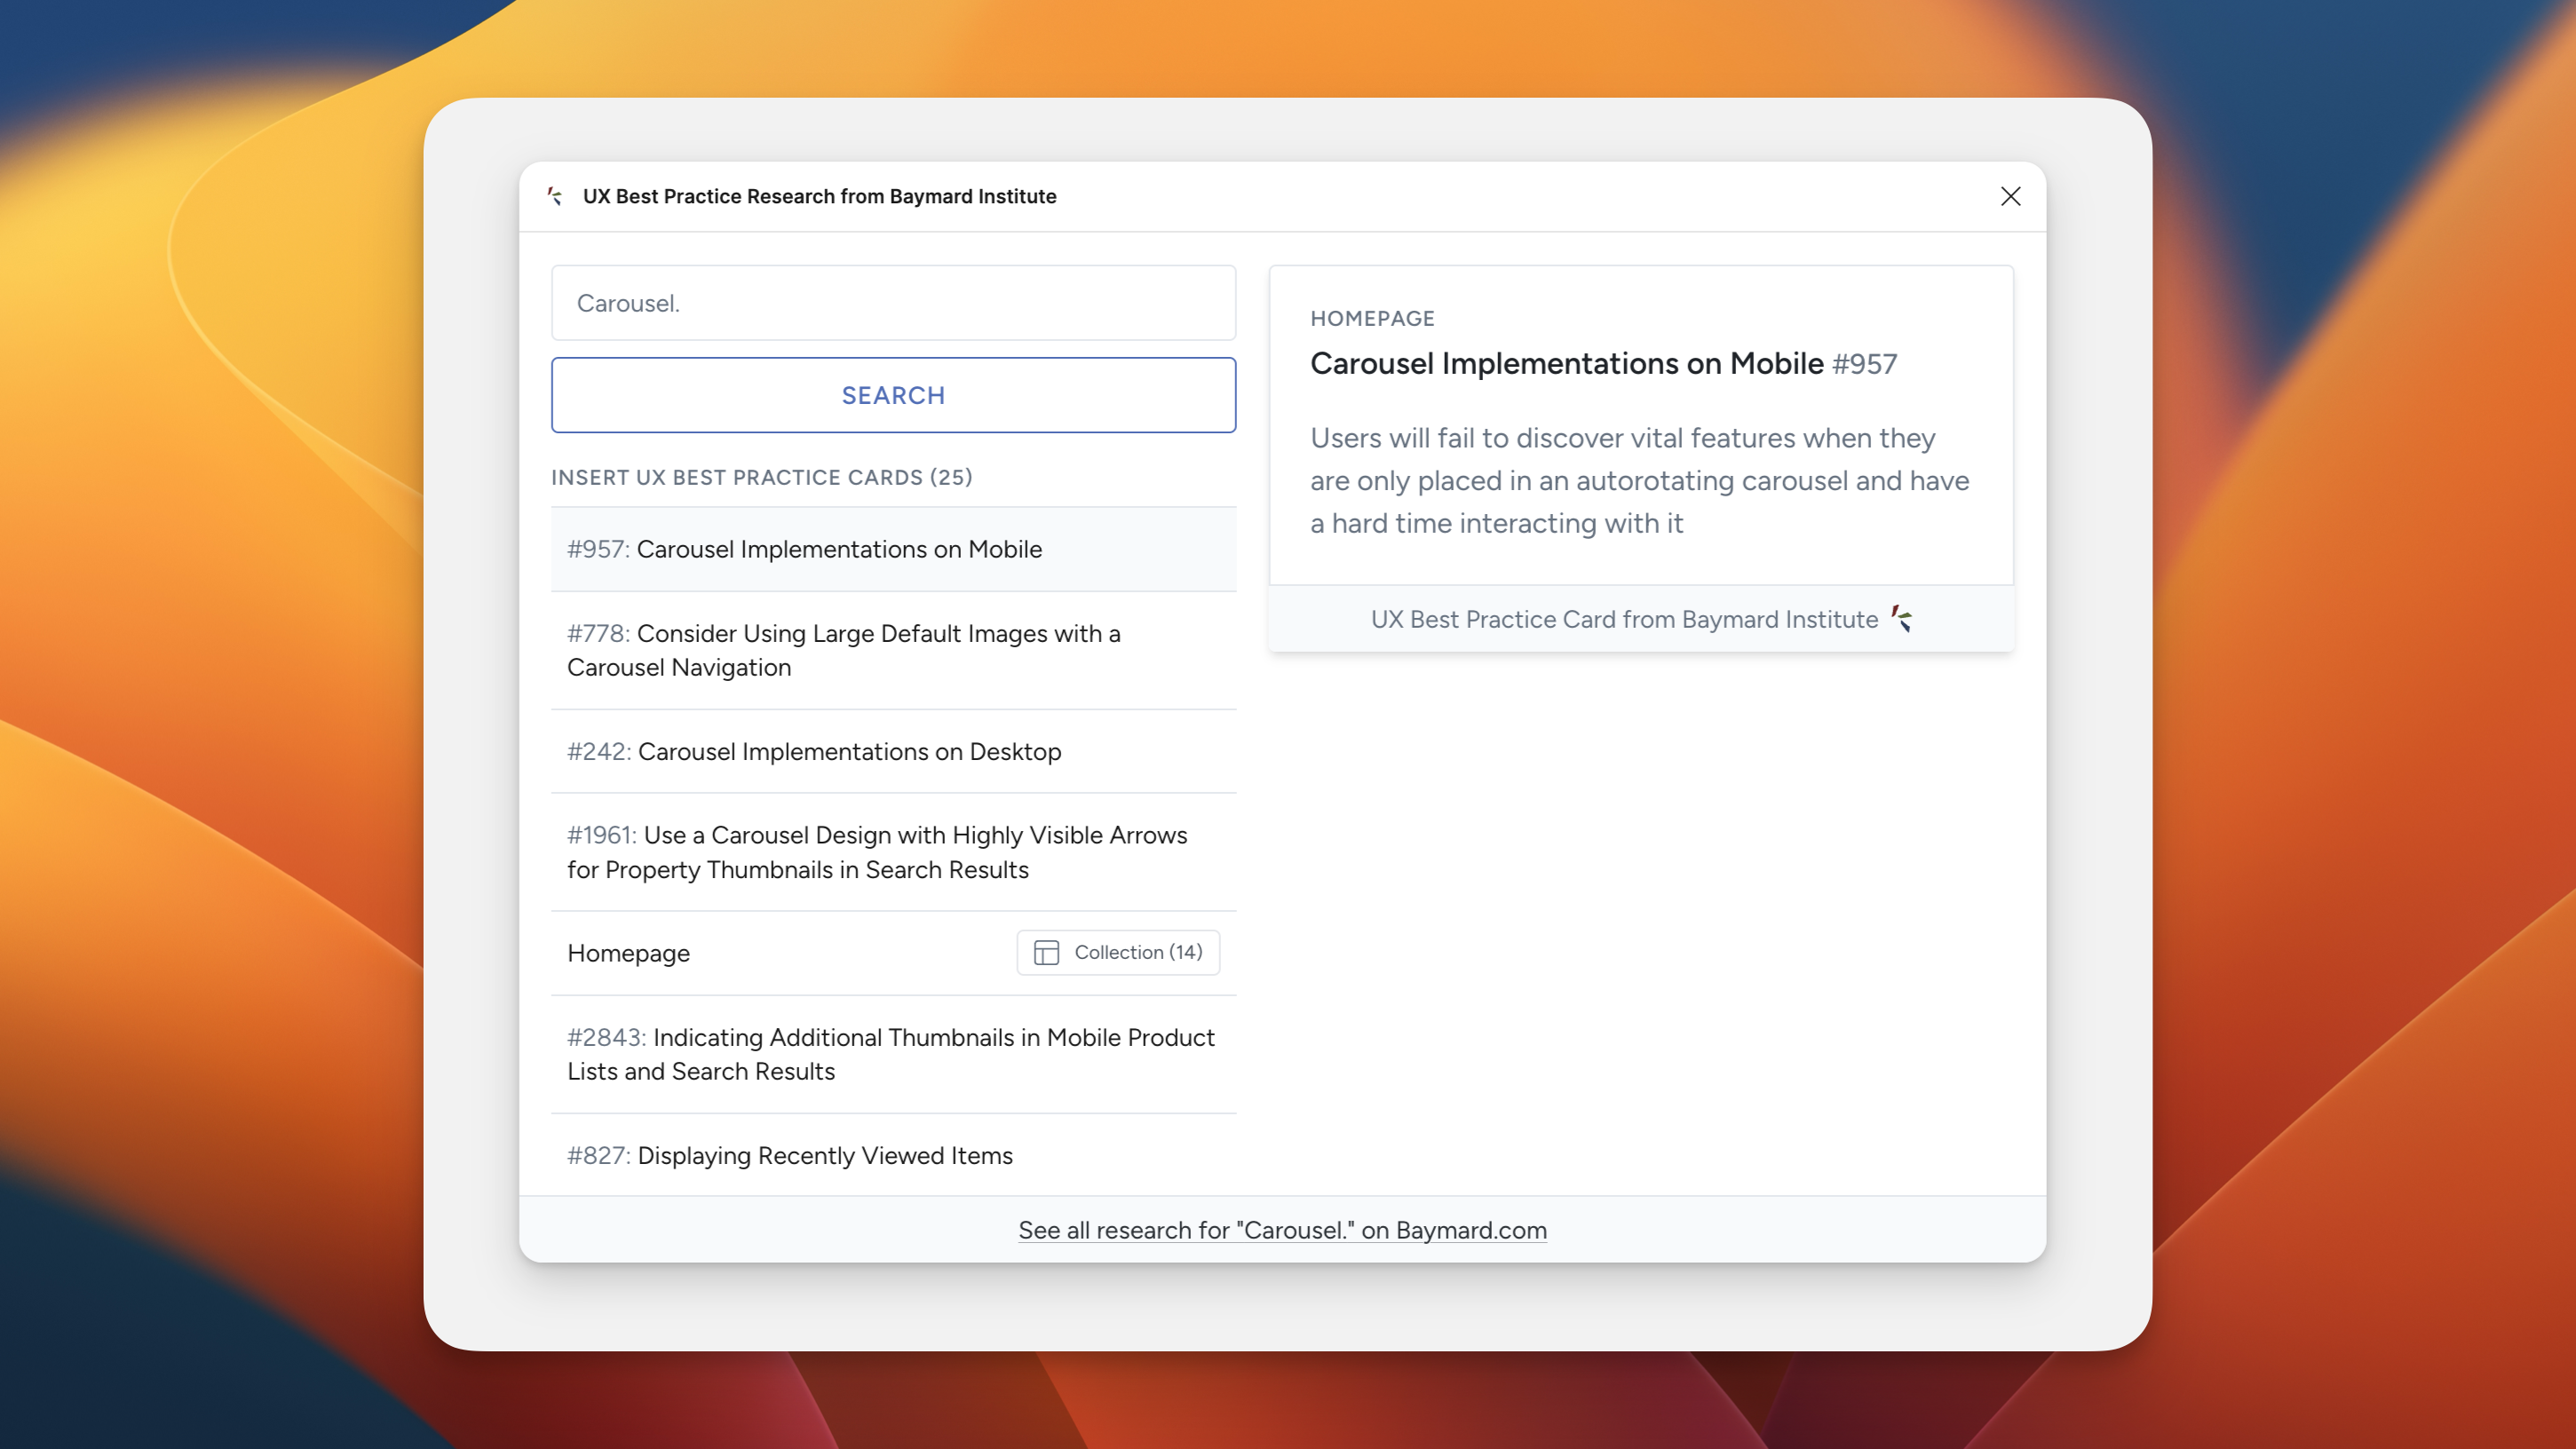This screenshot has width=2576, height=1449.
Task: Select card #242 Carousel Implementations on Desktop
Action: point(893,752)
